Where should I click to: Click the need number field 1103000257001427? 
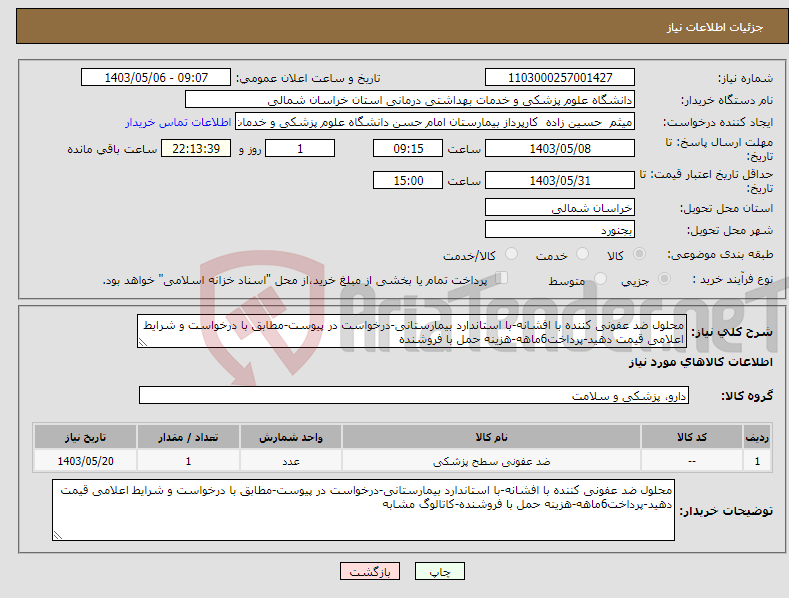point(560,78)
